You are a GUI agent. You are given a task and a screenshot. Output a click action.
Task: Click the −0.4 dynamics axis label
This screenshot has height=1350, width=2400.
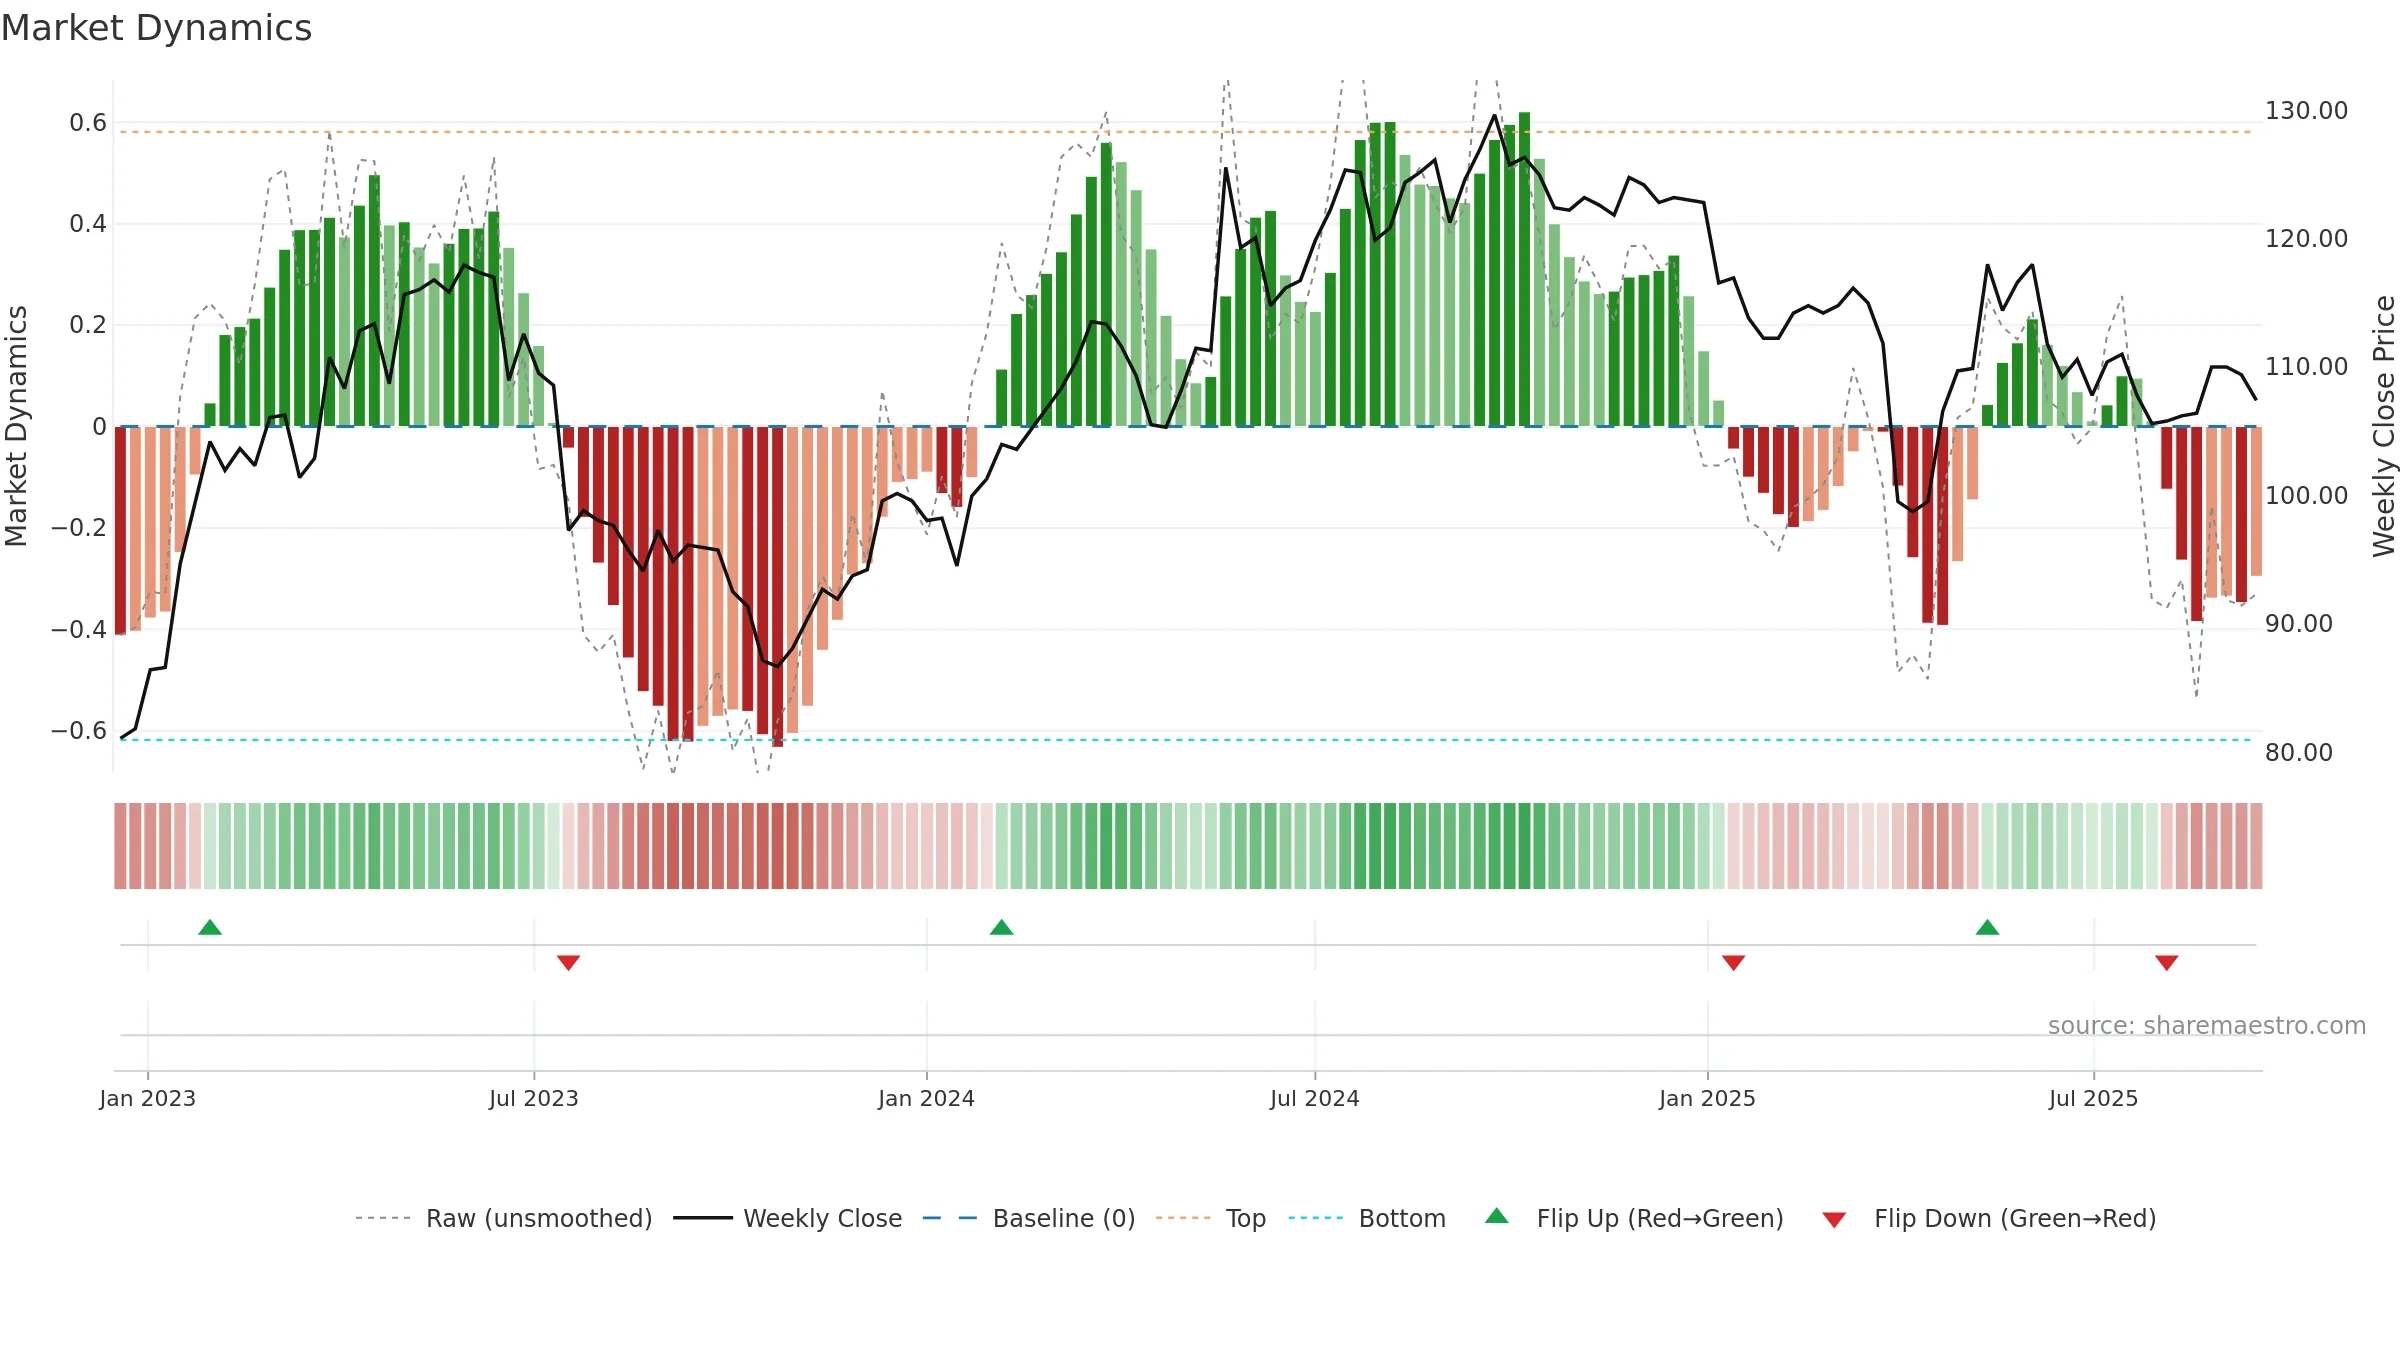pos(79,629)
